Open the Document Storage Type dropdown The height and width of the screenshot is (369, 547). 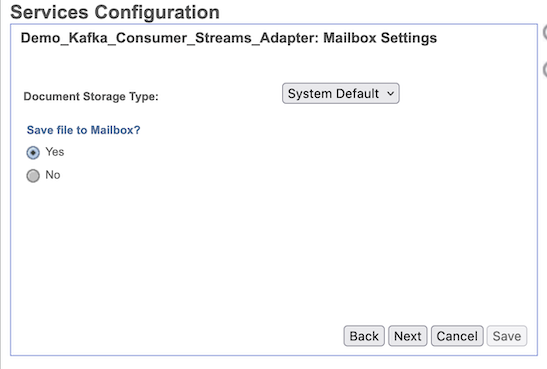pyautogui.click(x=340, y=93)
